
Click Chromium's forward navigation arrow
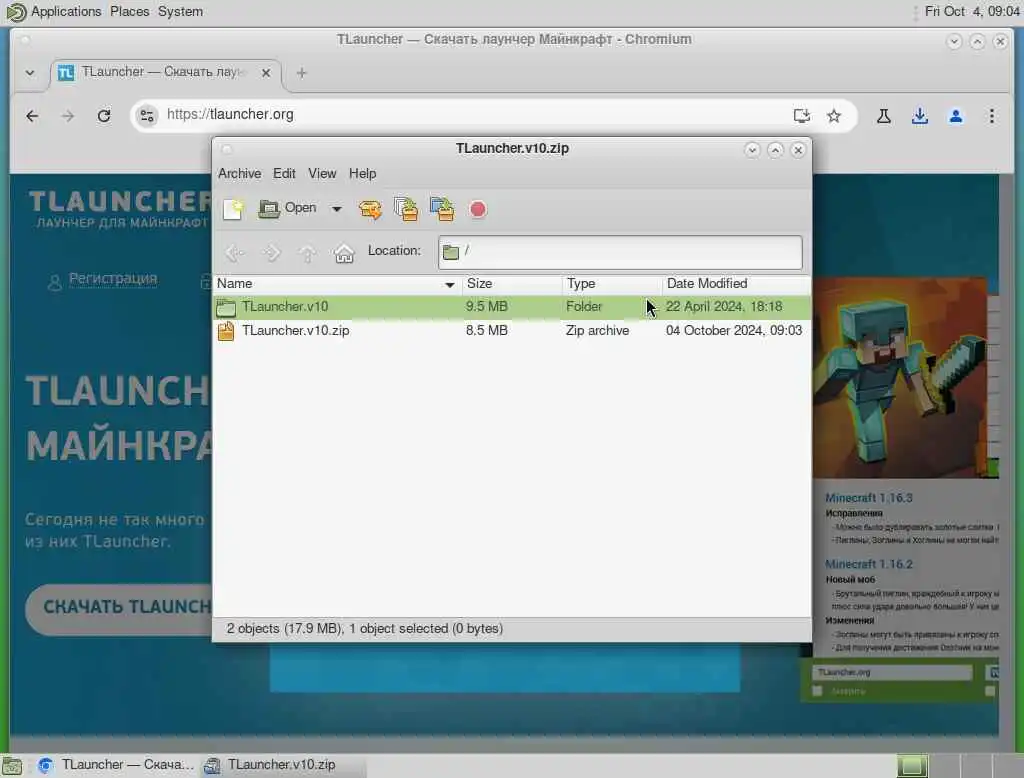(68, 116)
